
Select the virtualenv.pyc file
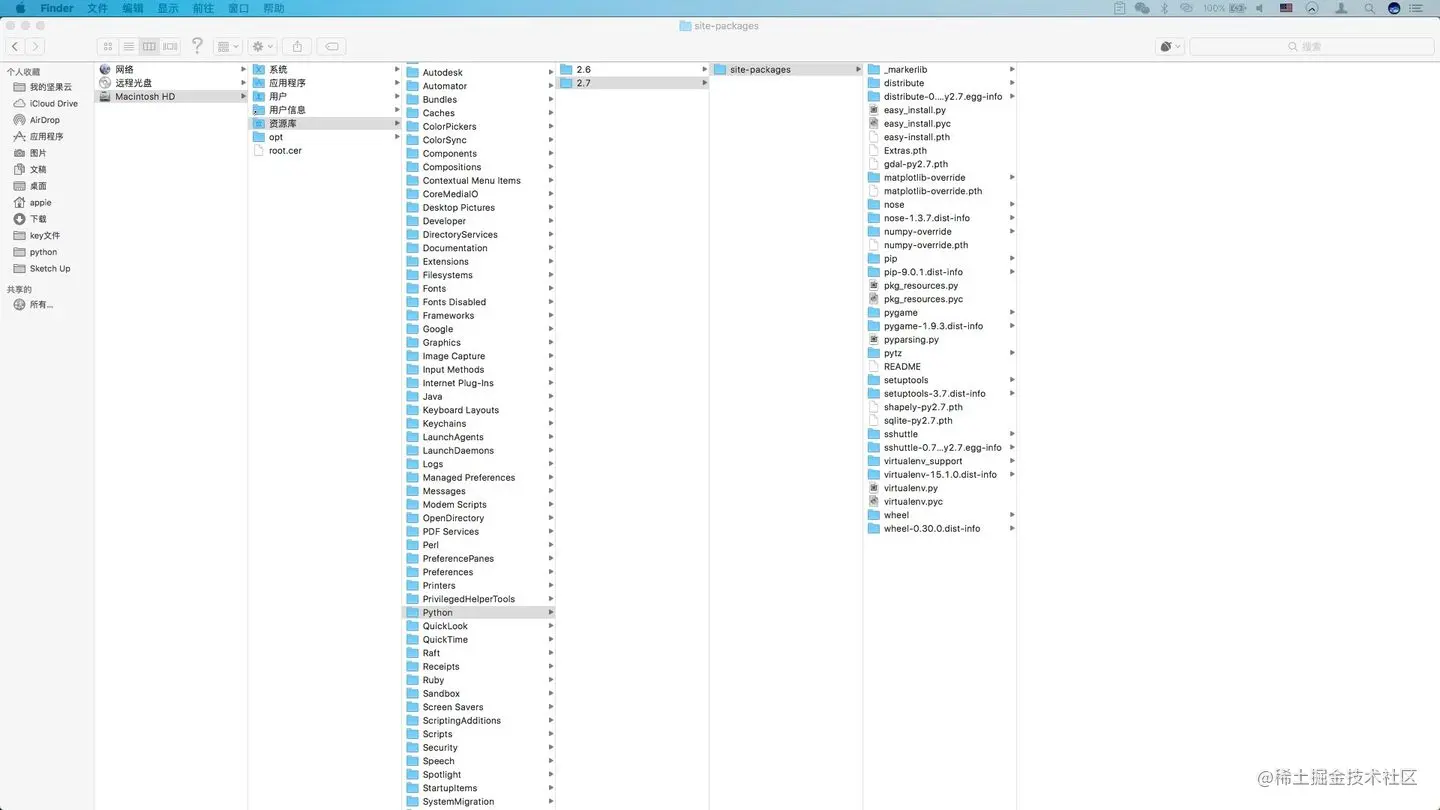click(x=941, y=502)
